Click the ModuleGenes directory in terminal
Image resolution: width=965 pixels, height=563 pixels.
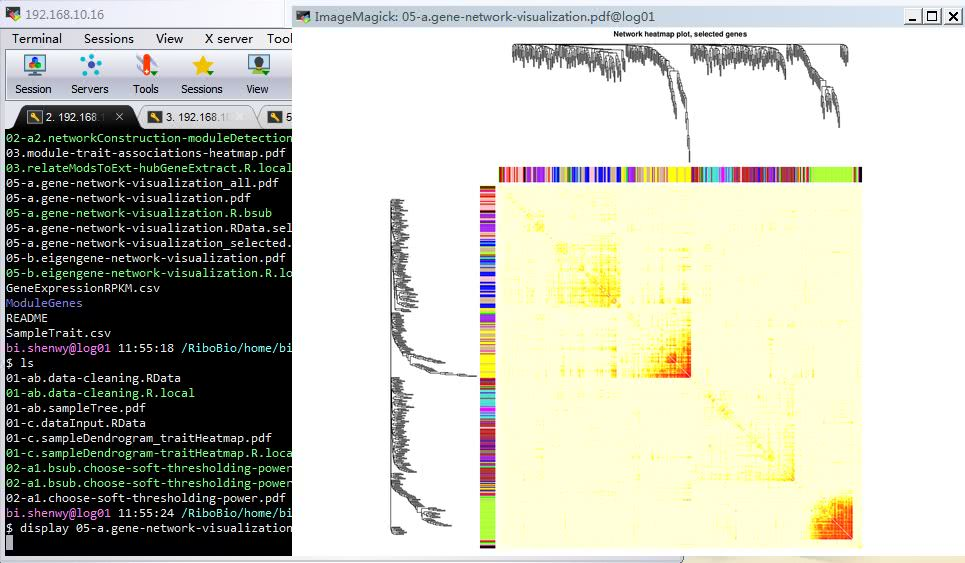[44, 303]
